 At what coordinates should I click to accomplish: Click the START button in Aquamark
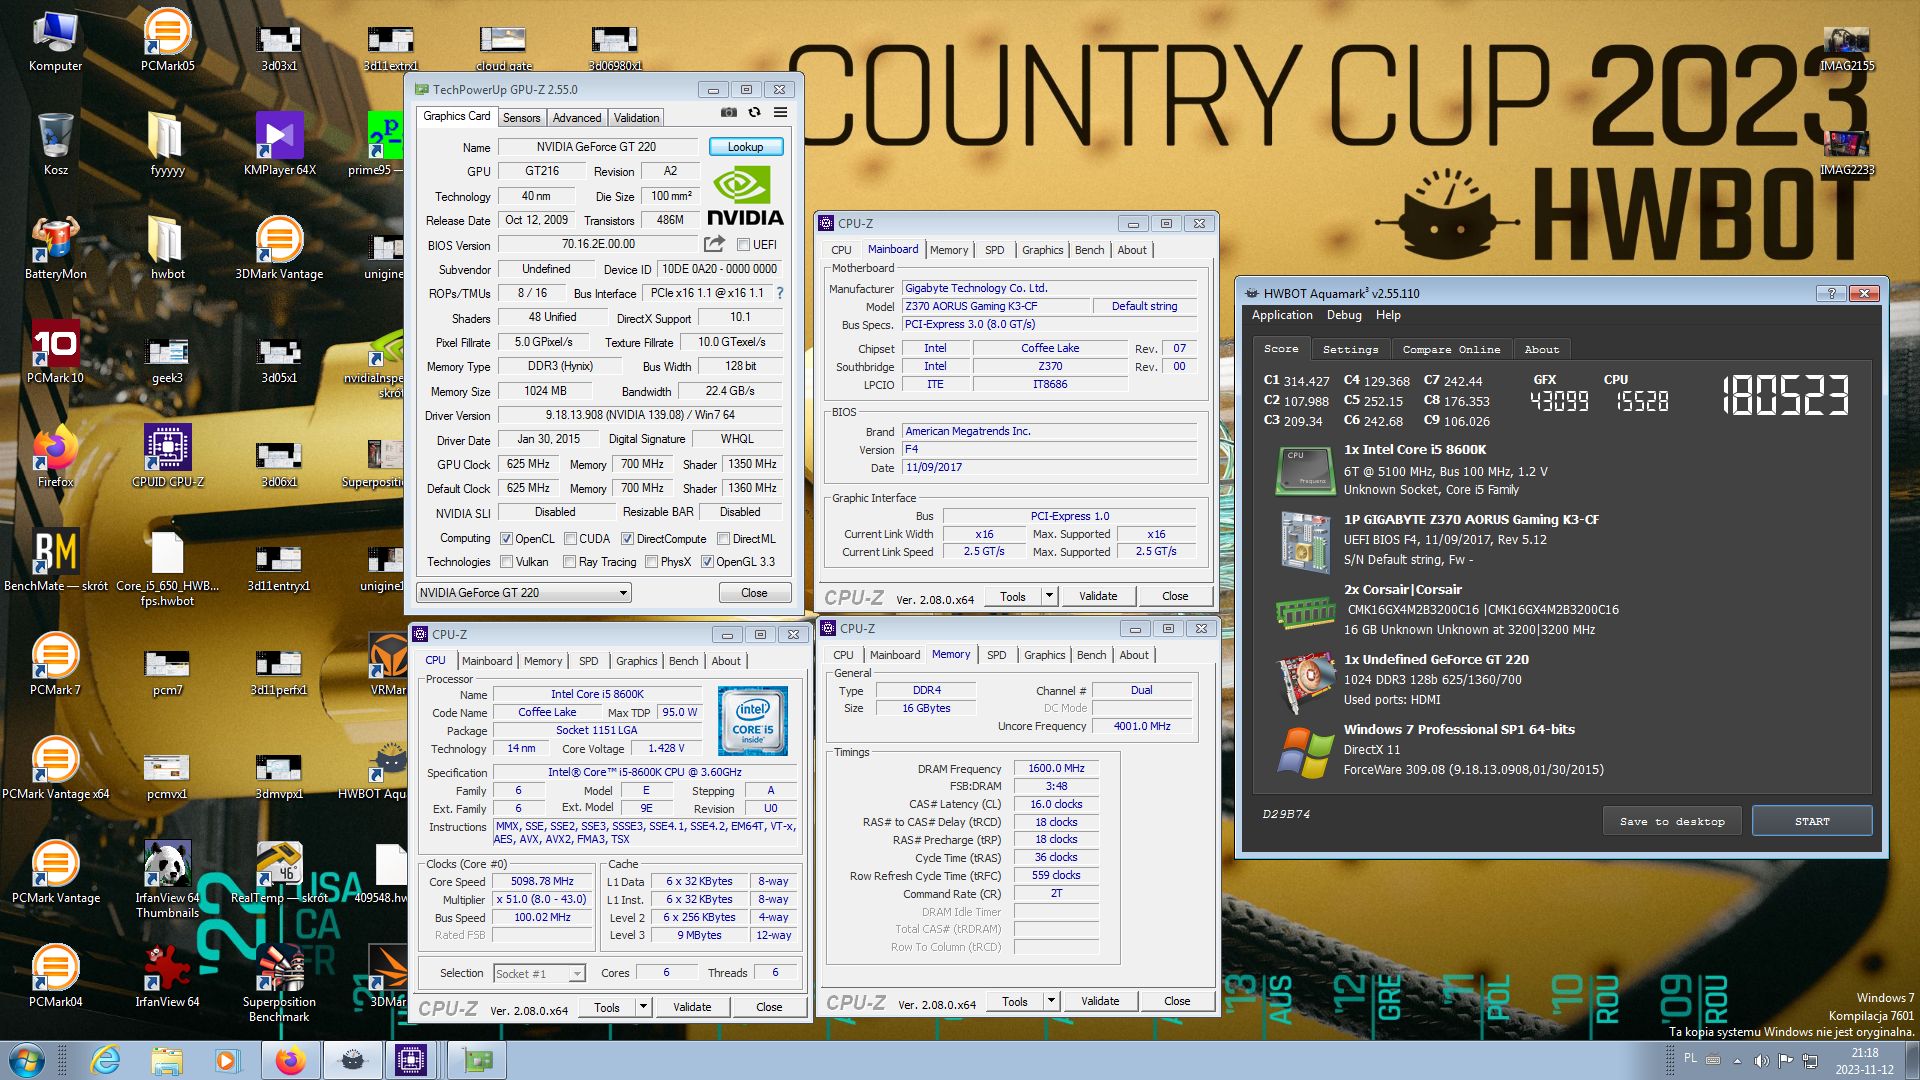[x=1812, y=821]
